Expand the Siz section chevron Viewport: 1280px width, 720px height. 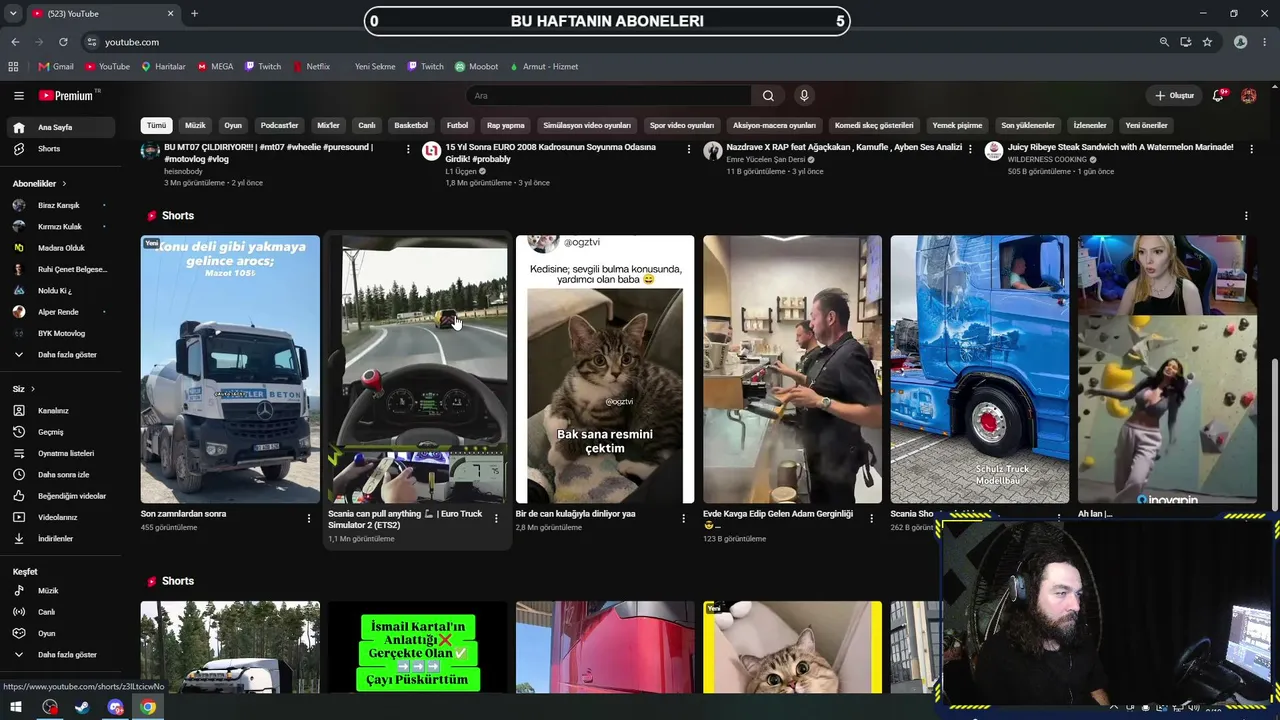pyautogui.click(x=32, y=389)
